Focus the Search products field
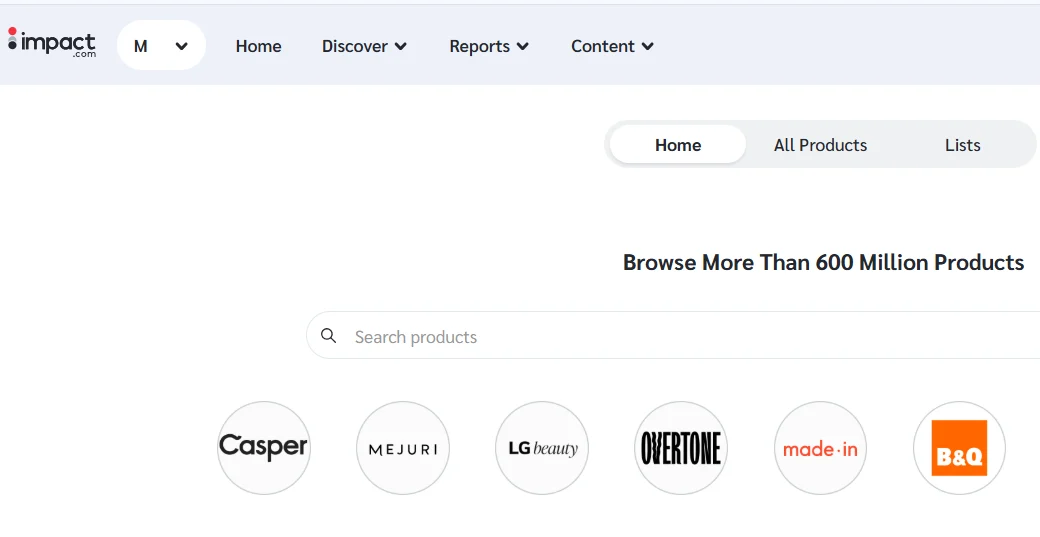The height and width of the screenshot is (537, 1040). 673,336
